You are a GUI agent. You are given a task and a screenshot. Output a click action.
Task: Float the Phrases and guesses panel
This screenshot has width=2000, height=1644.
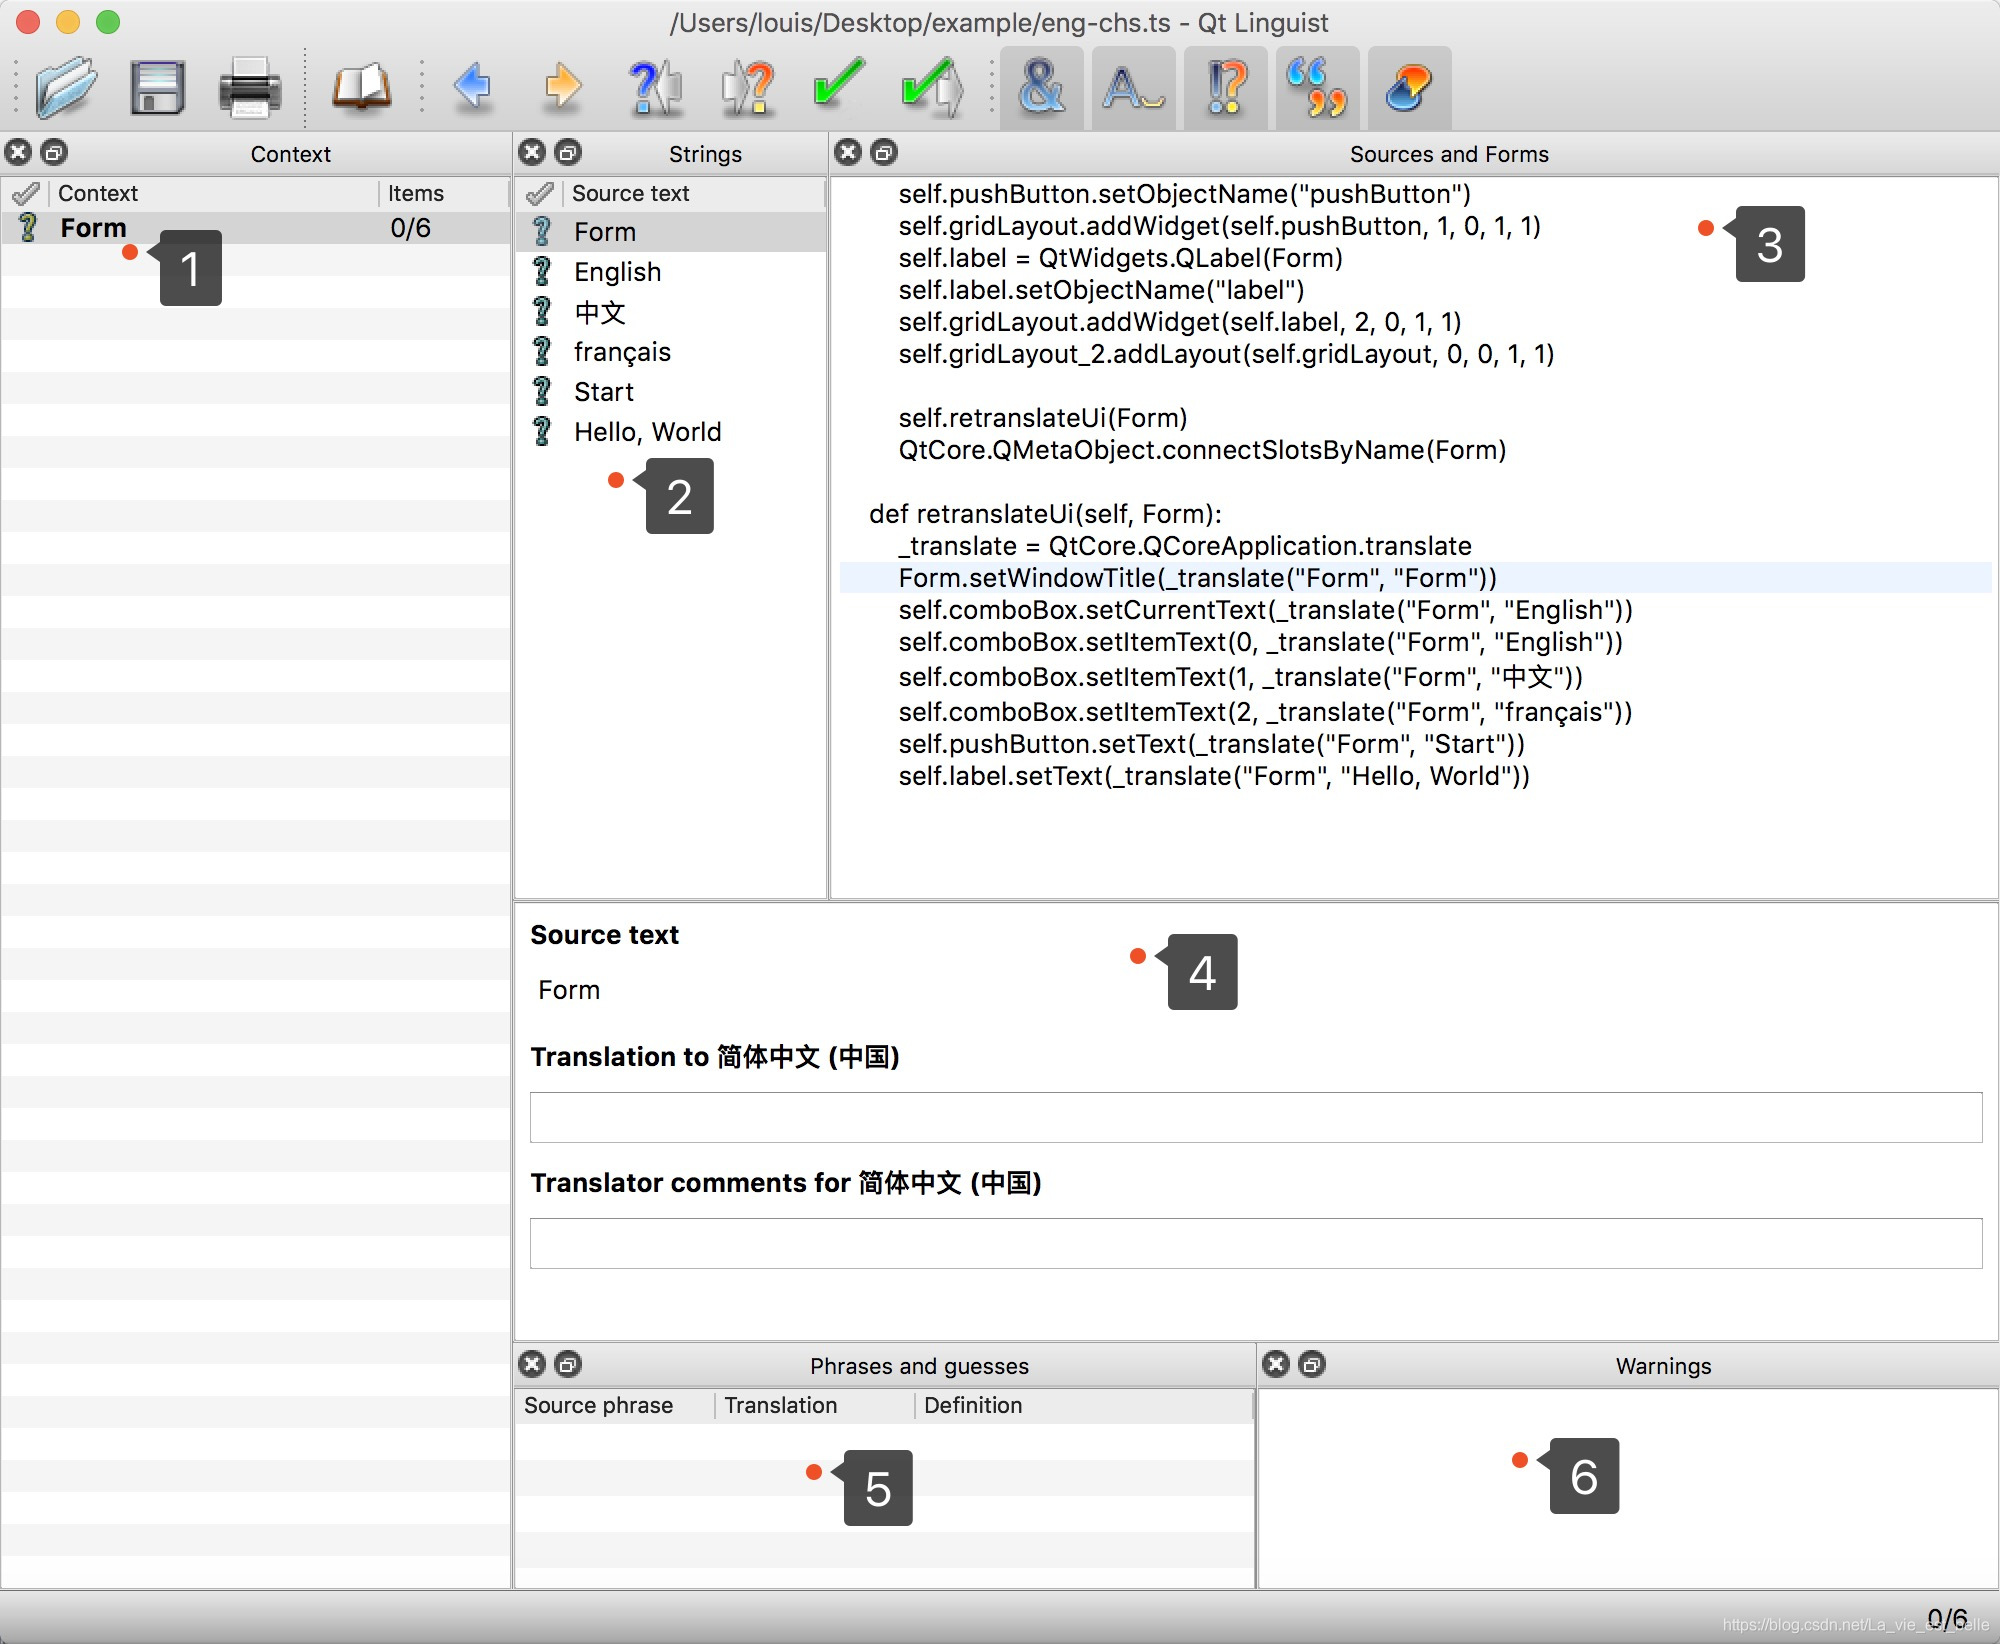coord(568,1364)
